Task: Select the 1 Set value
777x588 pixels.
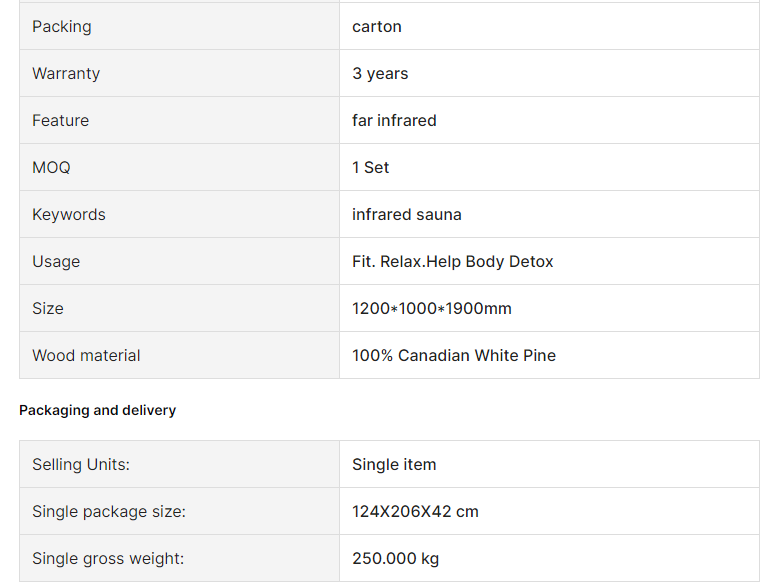Action: click(370, 167)
